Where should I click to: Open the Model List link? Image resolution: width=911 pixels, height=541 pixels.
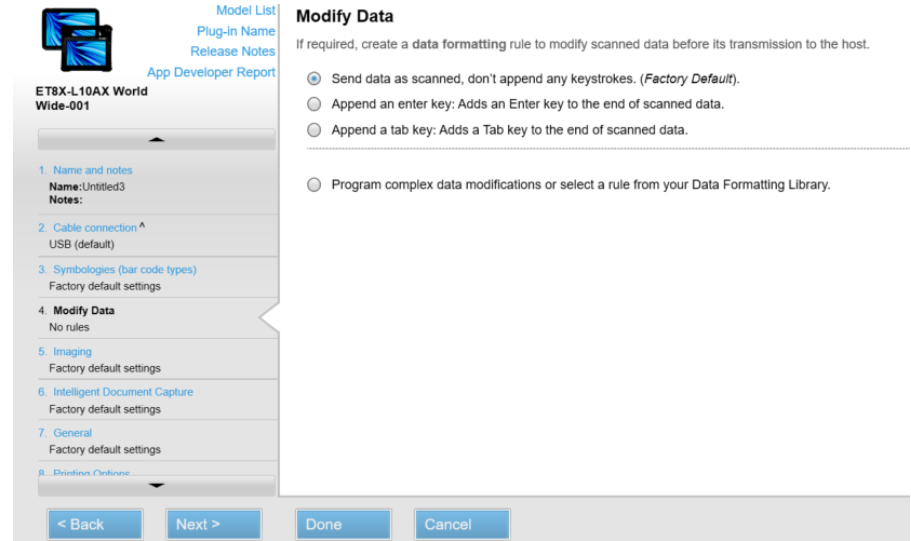point(246,10)
